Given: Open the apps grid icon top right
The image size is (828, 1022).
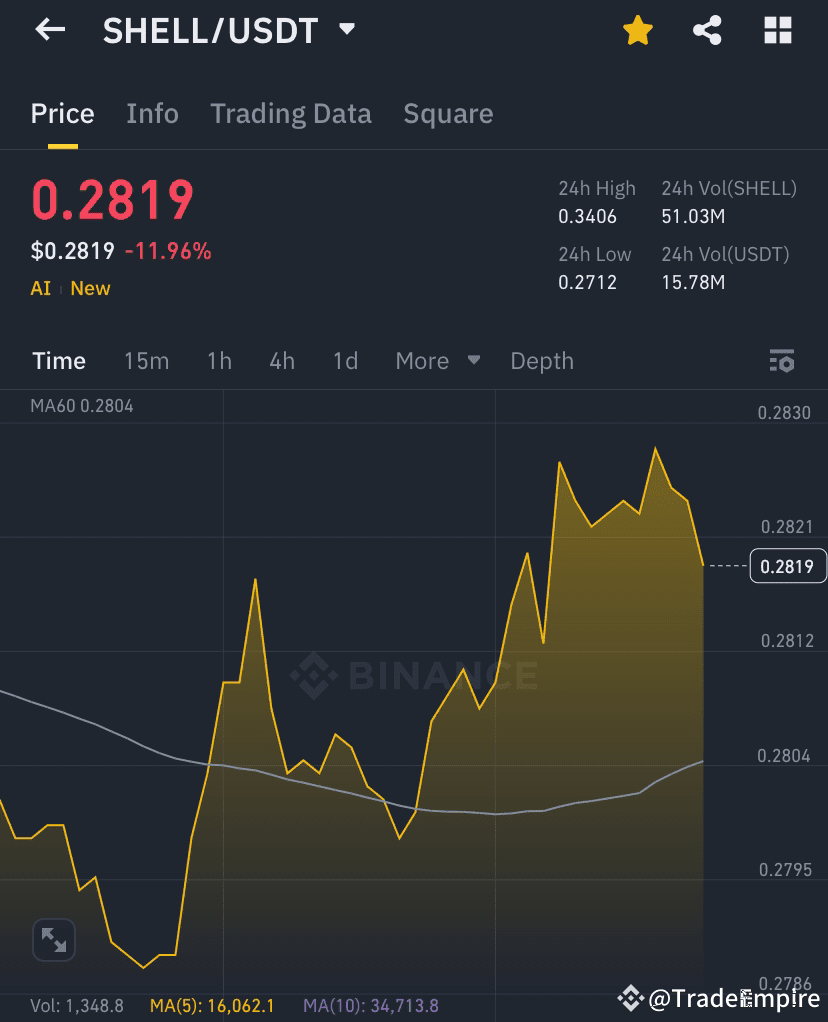Looking at the screenshot, I should pyautogui.click(x=778, y=30).
